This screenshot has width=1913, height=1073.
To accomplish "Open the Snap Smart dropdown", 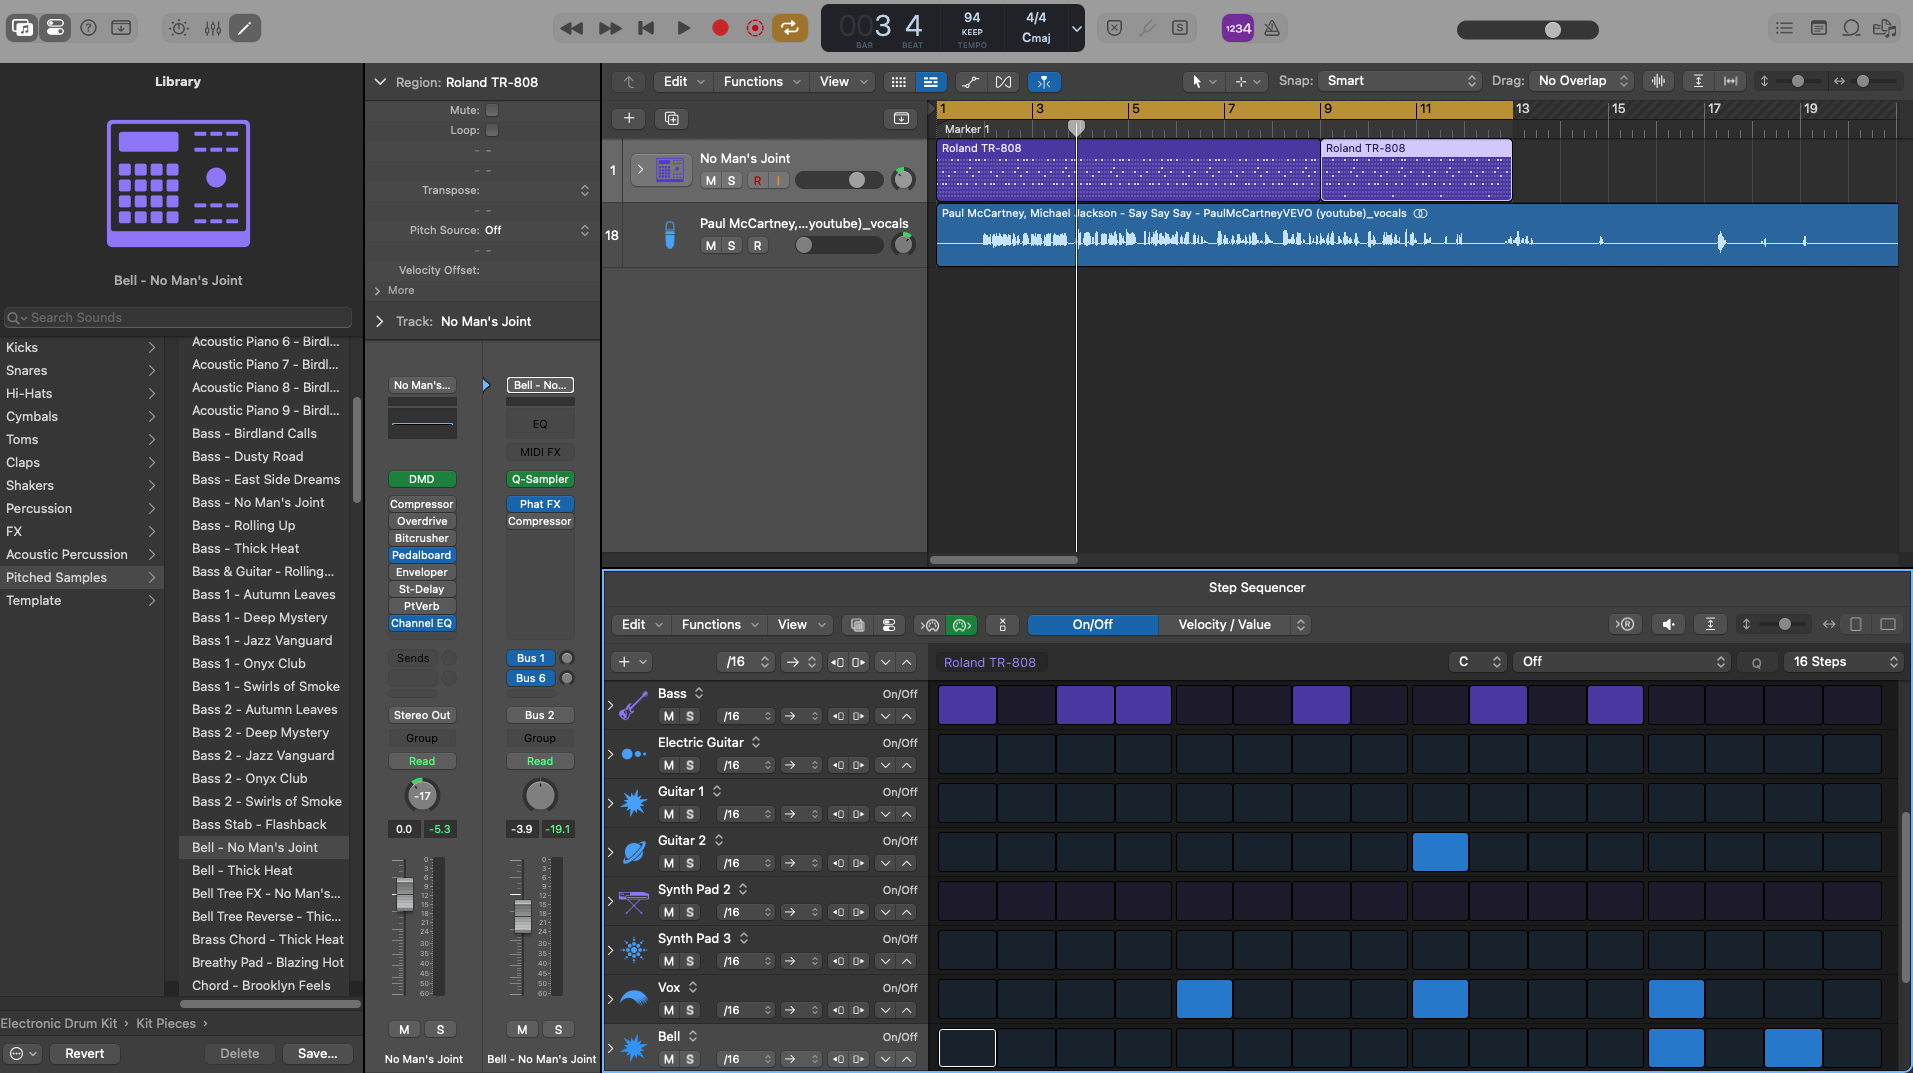I will click(1401, 81).
